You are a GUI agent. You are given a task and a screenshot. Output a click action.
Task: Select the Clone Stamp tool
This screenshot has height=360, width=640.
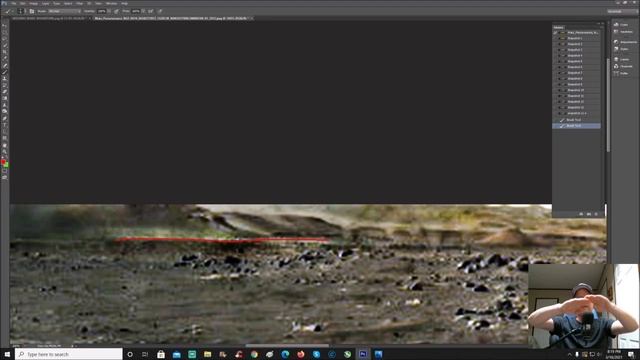tap(4, 78)
